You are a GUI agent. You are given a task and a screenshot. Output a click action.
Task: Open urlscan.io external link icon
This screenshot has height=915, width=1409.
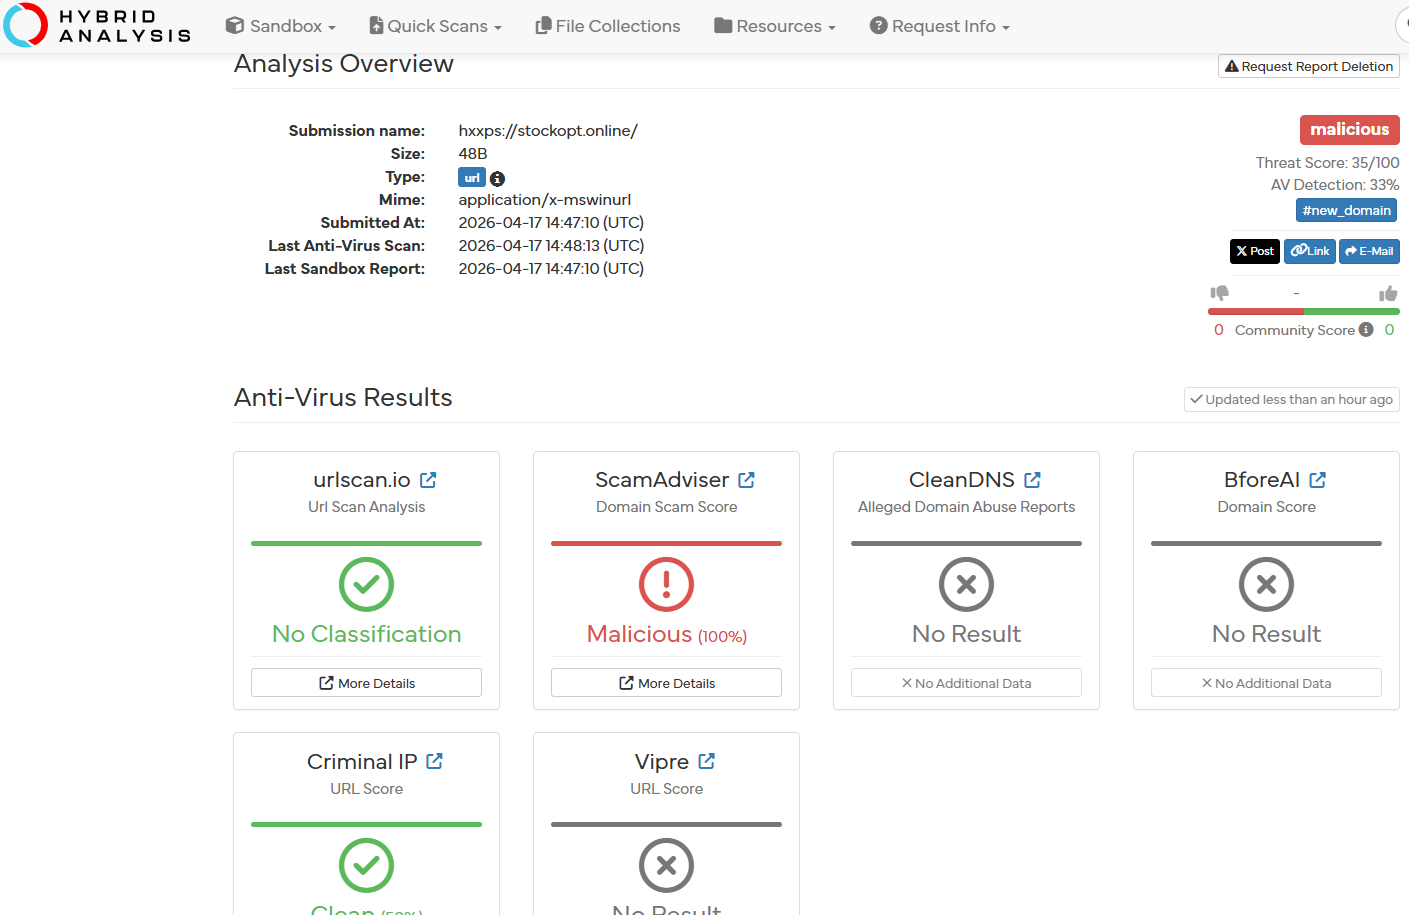click(x=428, y=480)
